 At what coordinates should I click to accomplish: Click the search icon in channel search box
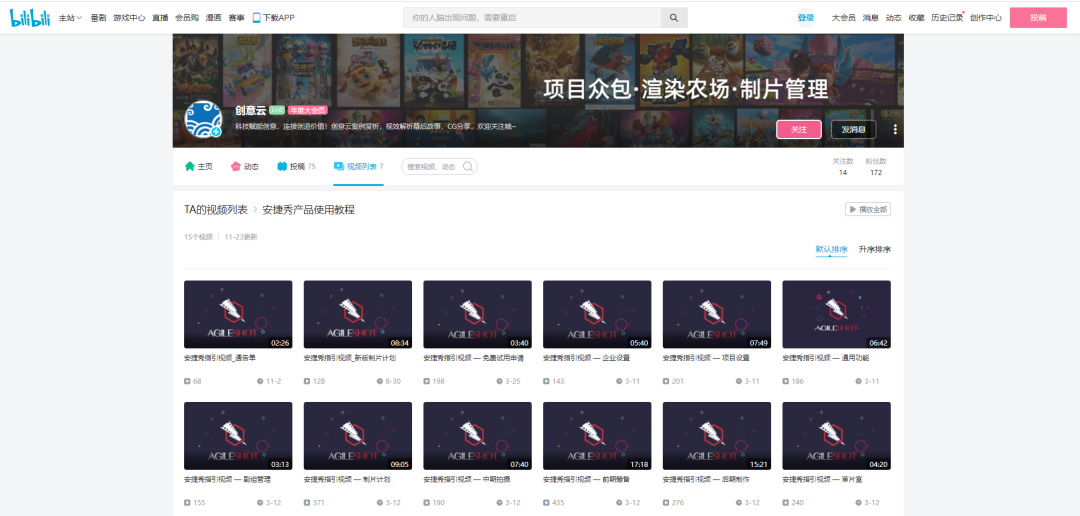click(x=468, y=166)
